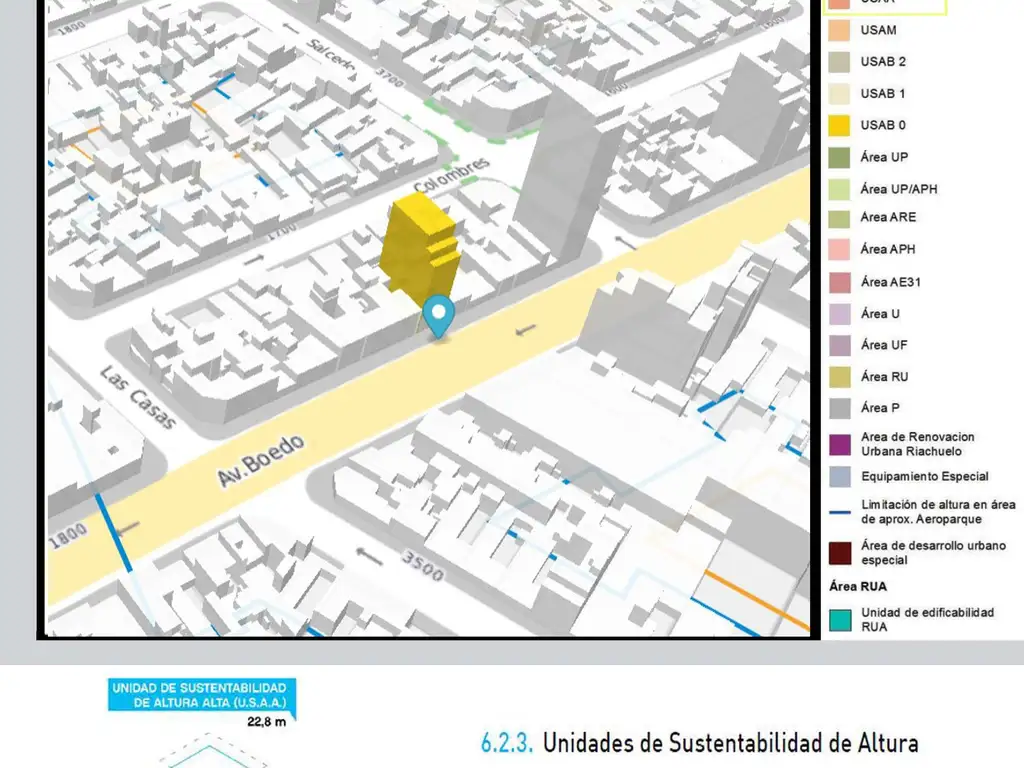1024x768 pixels.
Task: Click the 'Equipamiento Especial' legend text
Action: tap(925, 476)
